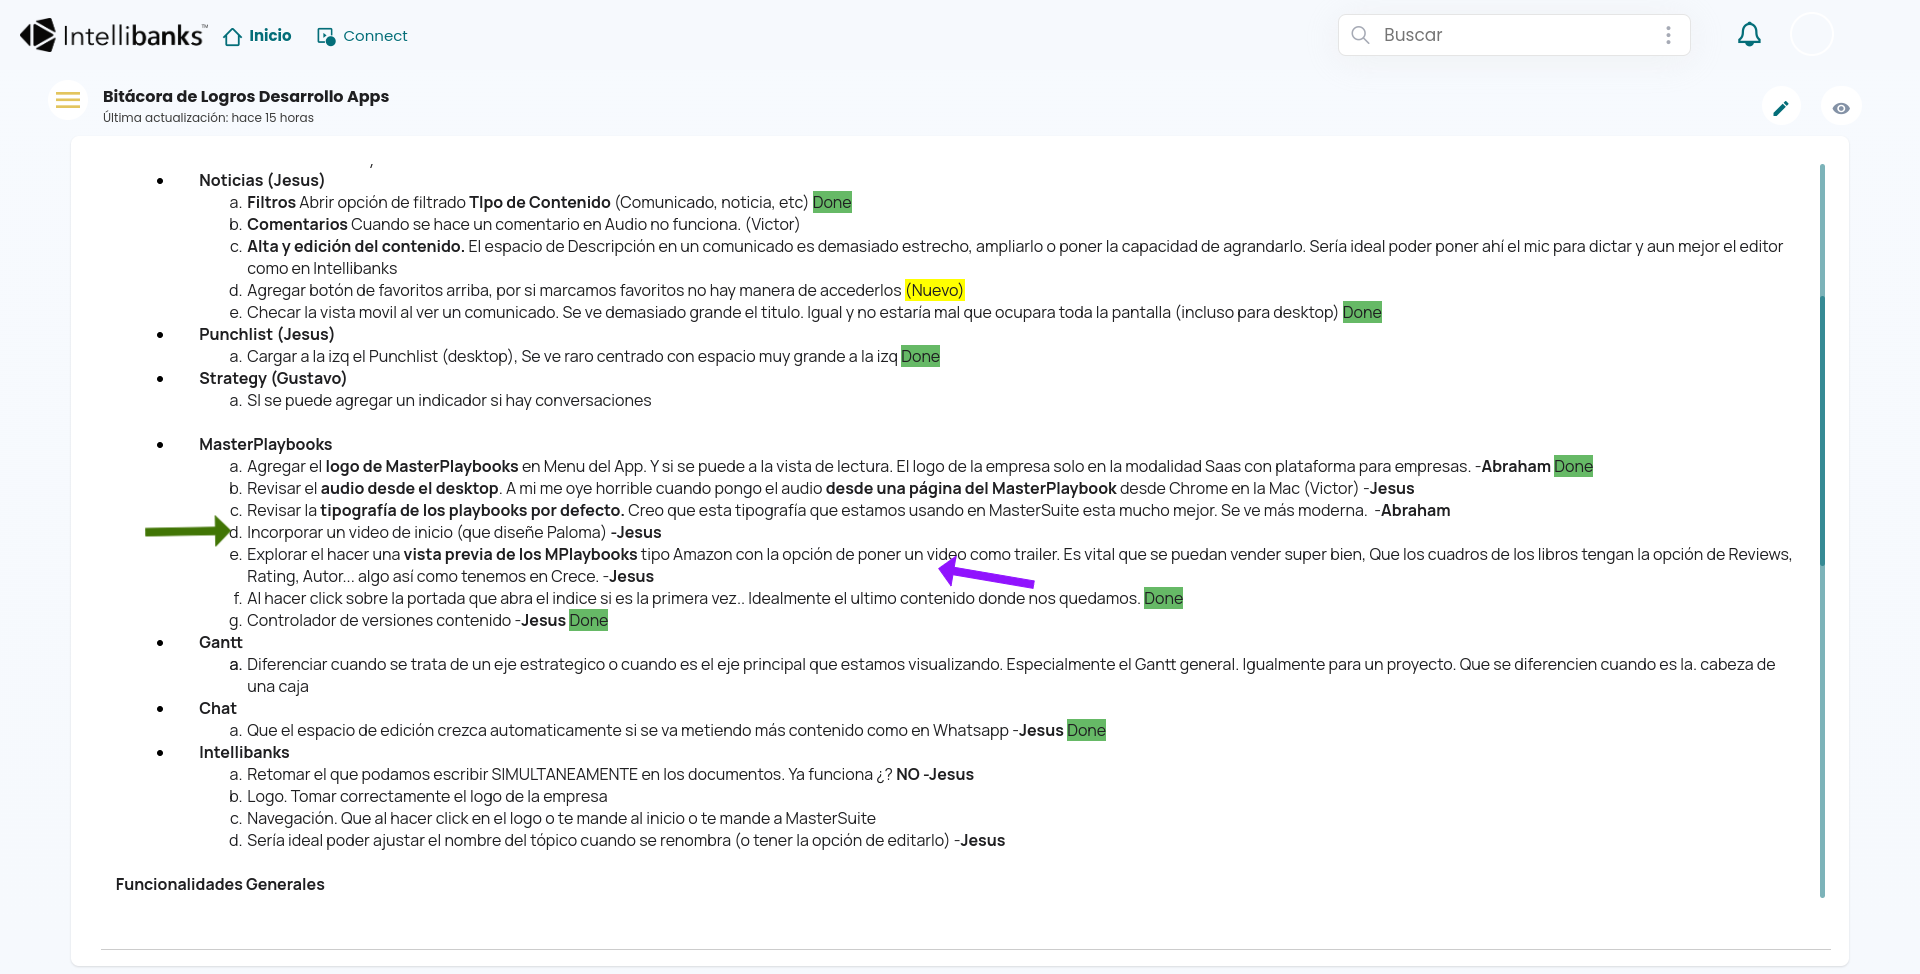Click Done tag on 'Checar la vista movil' line
This screenshot has width=1920, height=974.
pos(1362,312)
